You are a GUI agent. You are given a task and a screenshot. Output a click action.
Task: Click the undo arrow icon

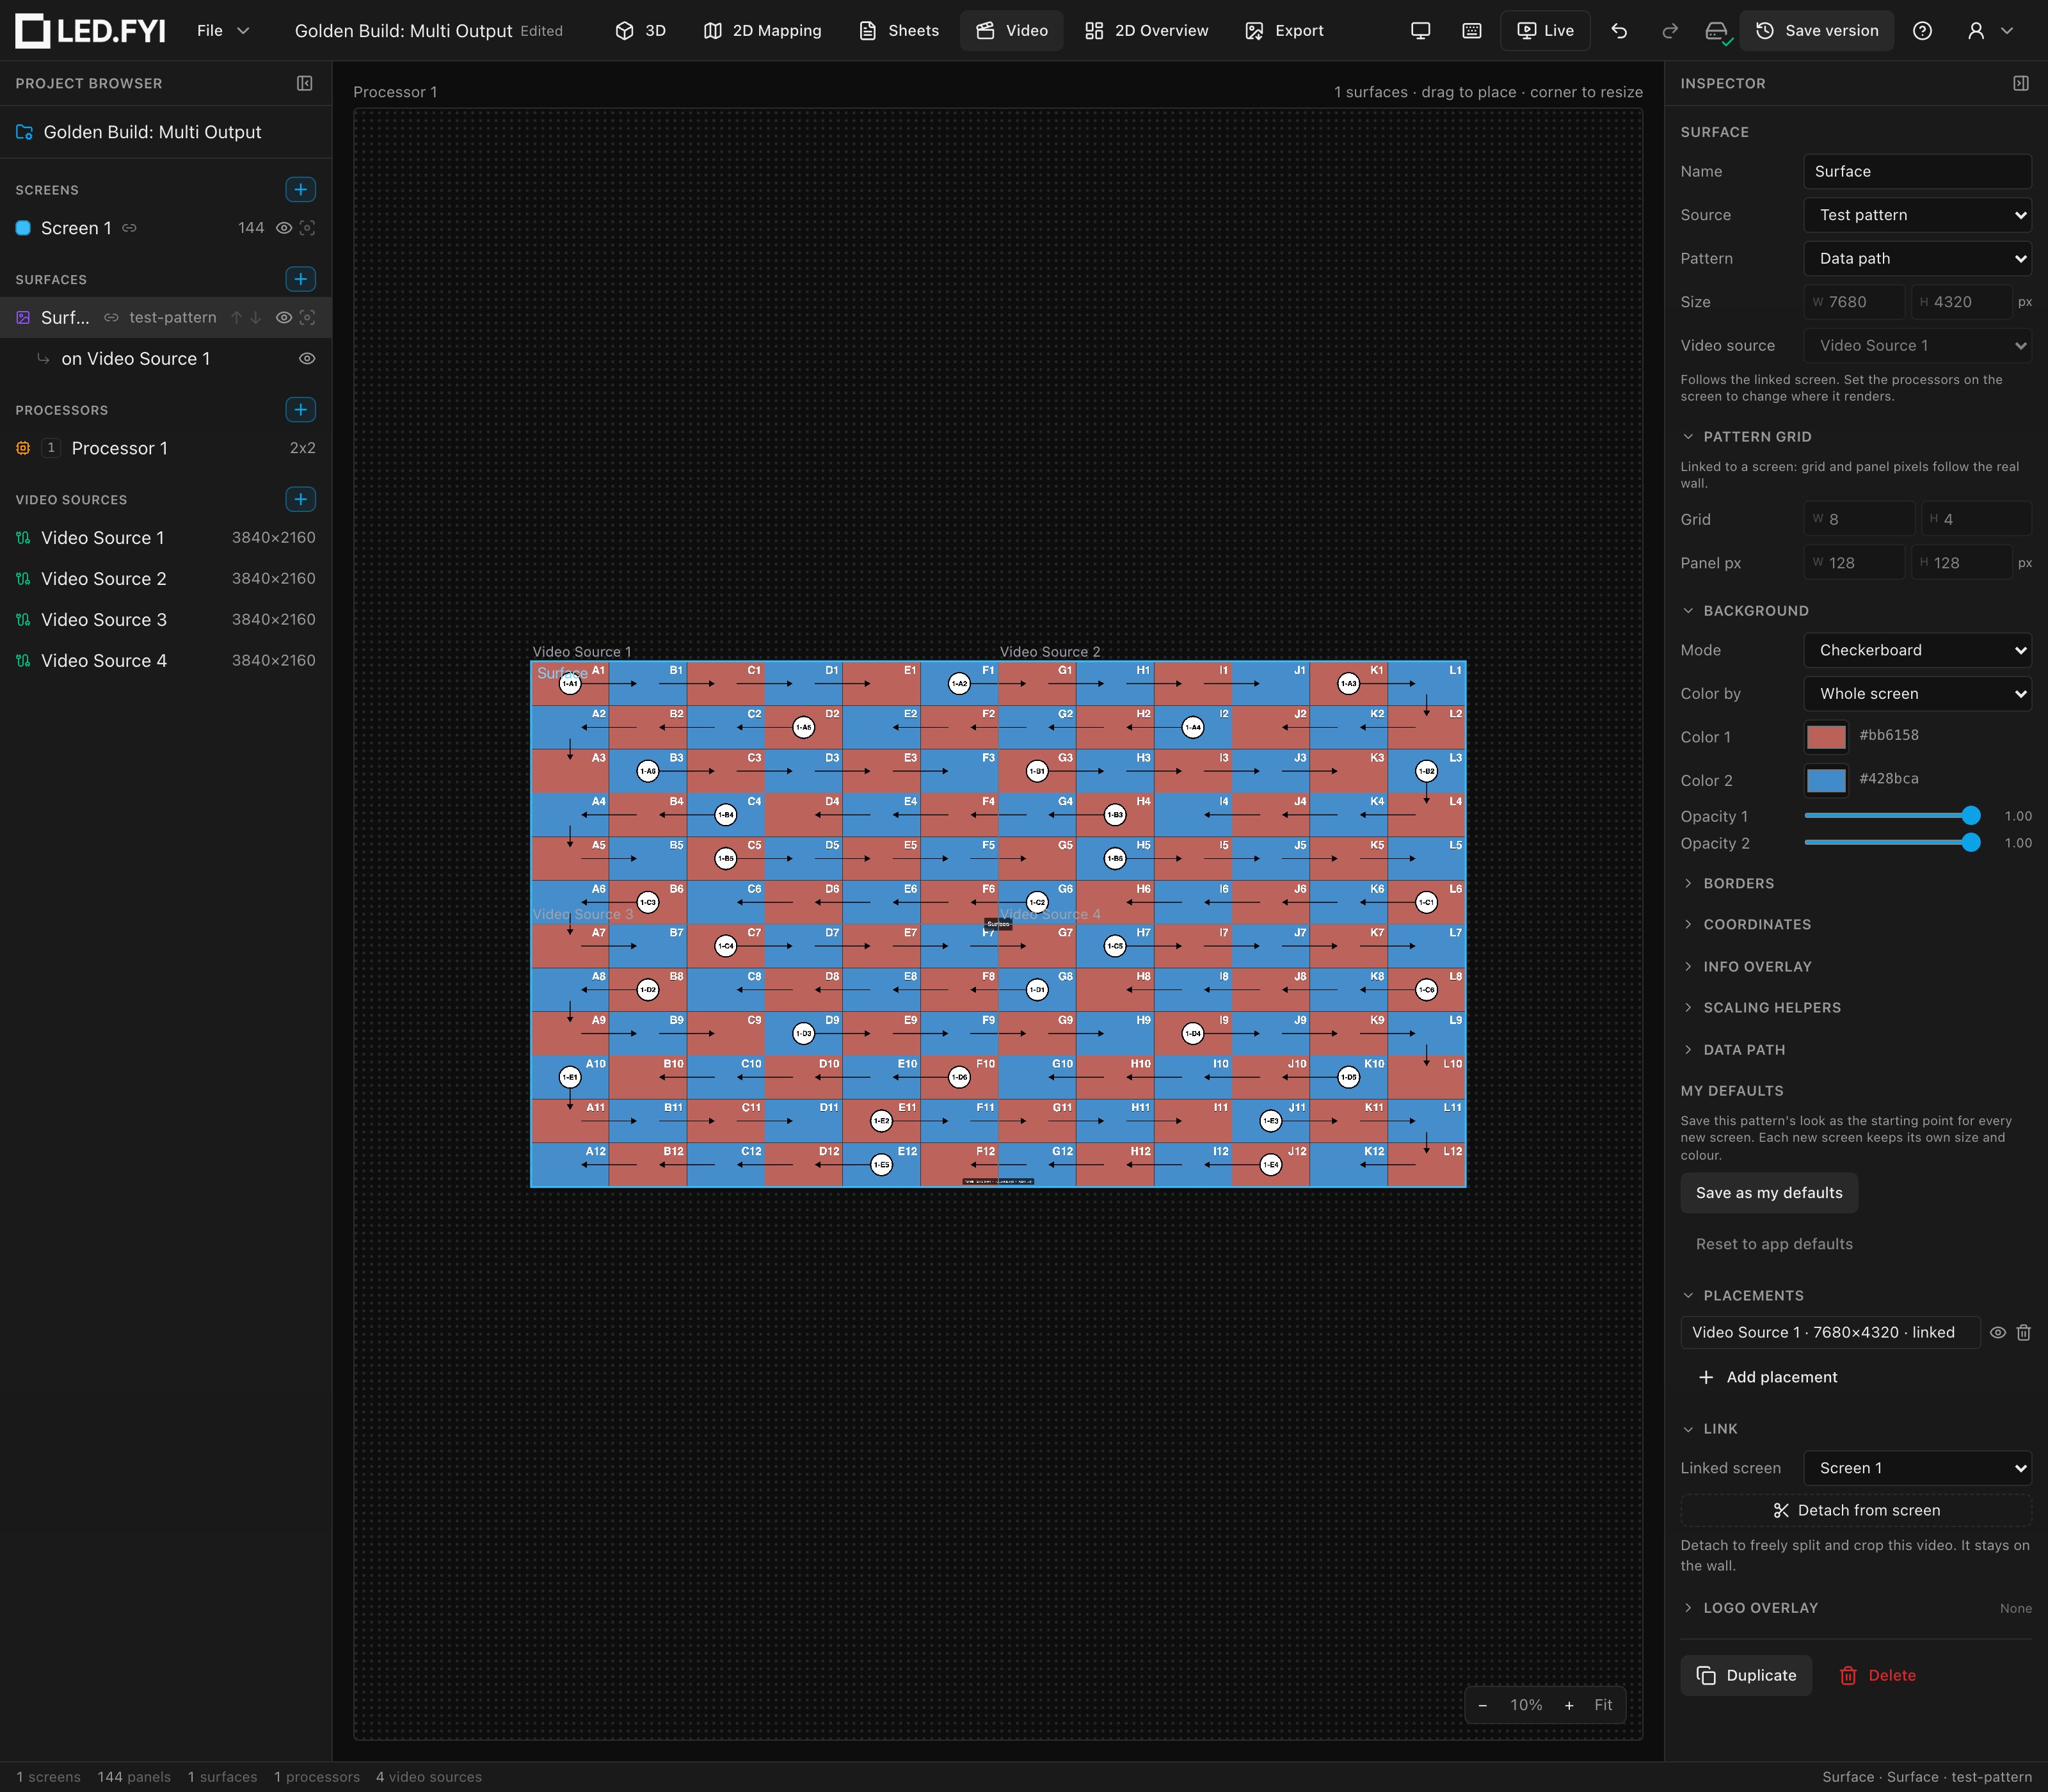(x=1619, y=31)
